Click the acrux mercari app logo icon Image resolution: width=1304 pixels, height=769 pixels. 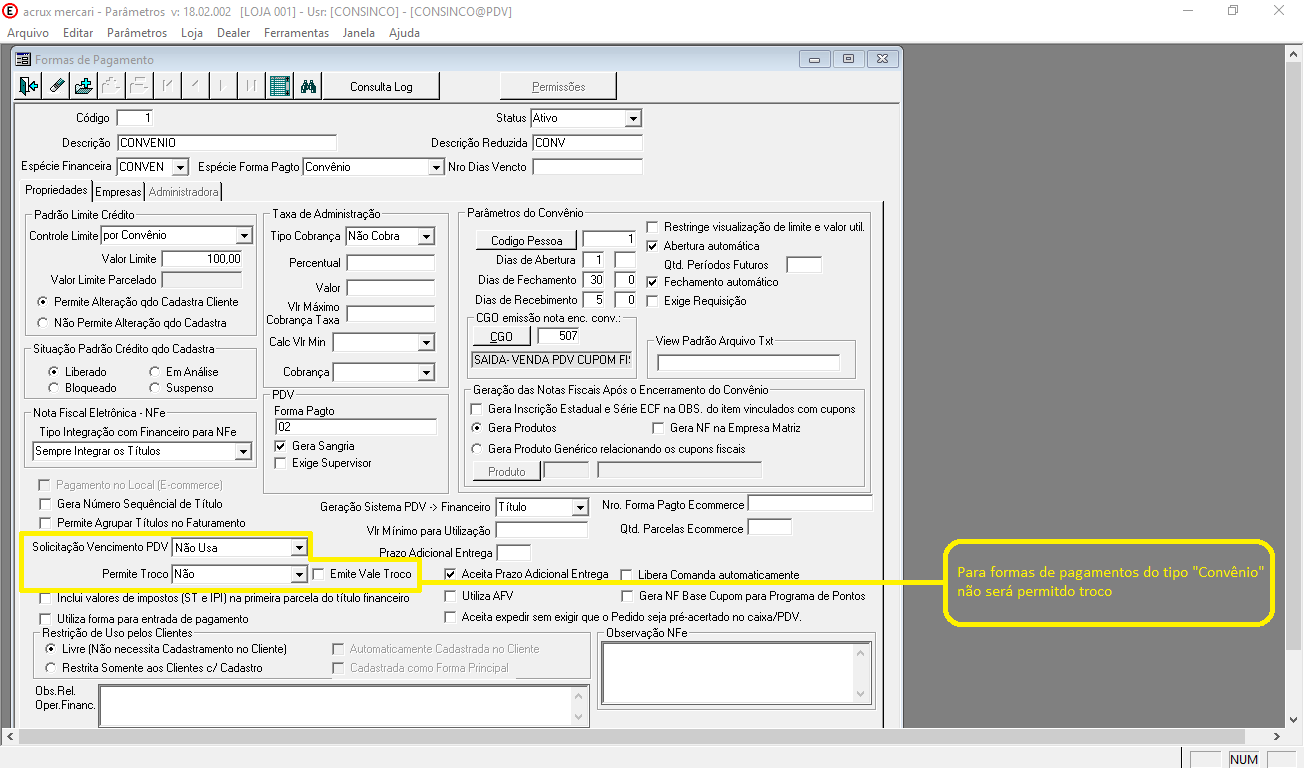tap(12, 11)
